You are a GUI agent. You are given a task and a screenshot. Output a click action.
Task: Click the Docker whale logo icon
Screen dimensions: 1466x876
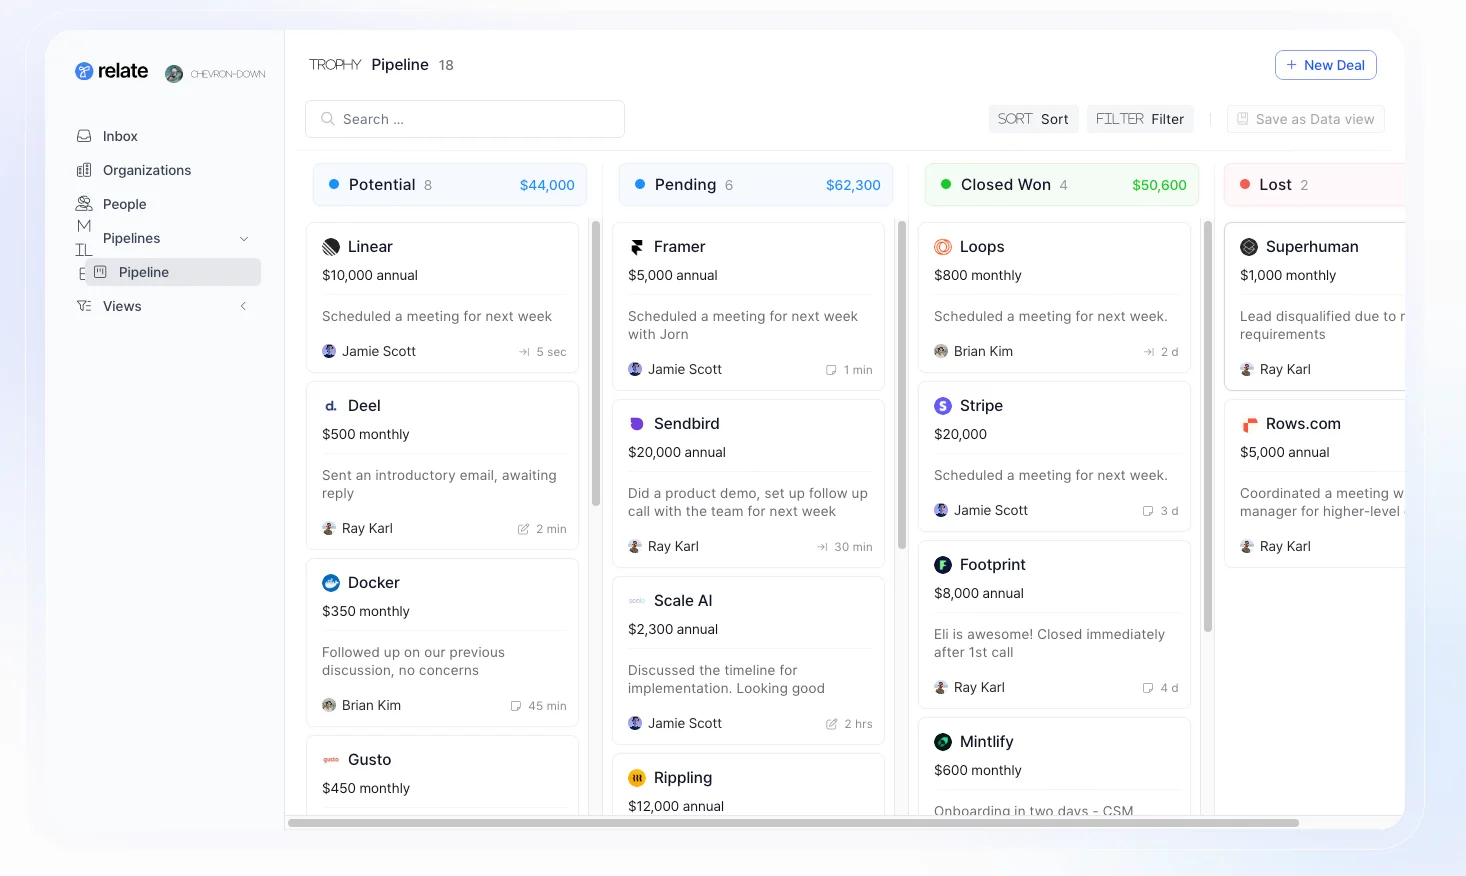click(x=331, y=583)
